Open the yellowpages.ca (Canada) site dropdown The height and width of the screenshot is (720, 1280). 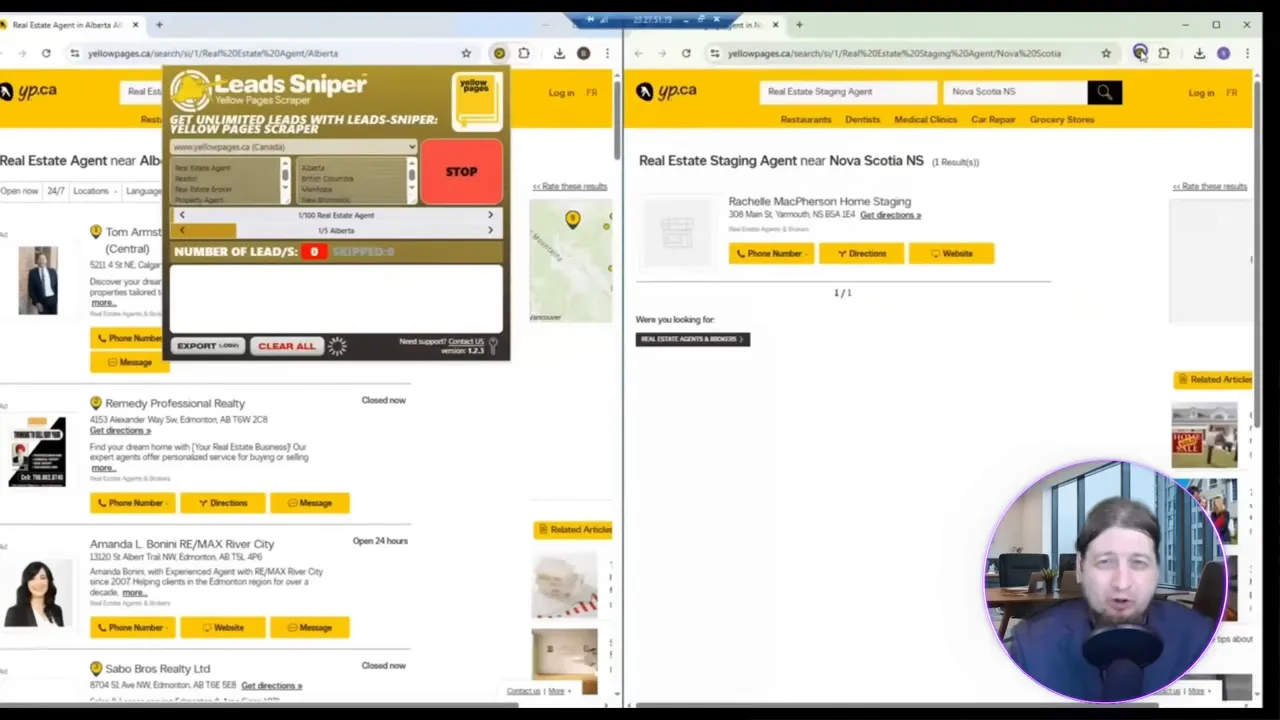pos(293,147)
